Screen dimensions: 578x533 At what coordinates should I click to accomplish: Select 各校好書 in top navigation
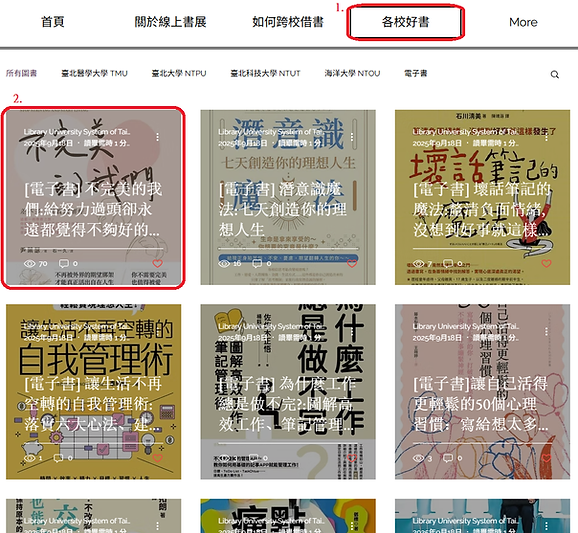click(405, 22)
